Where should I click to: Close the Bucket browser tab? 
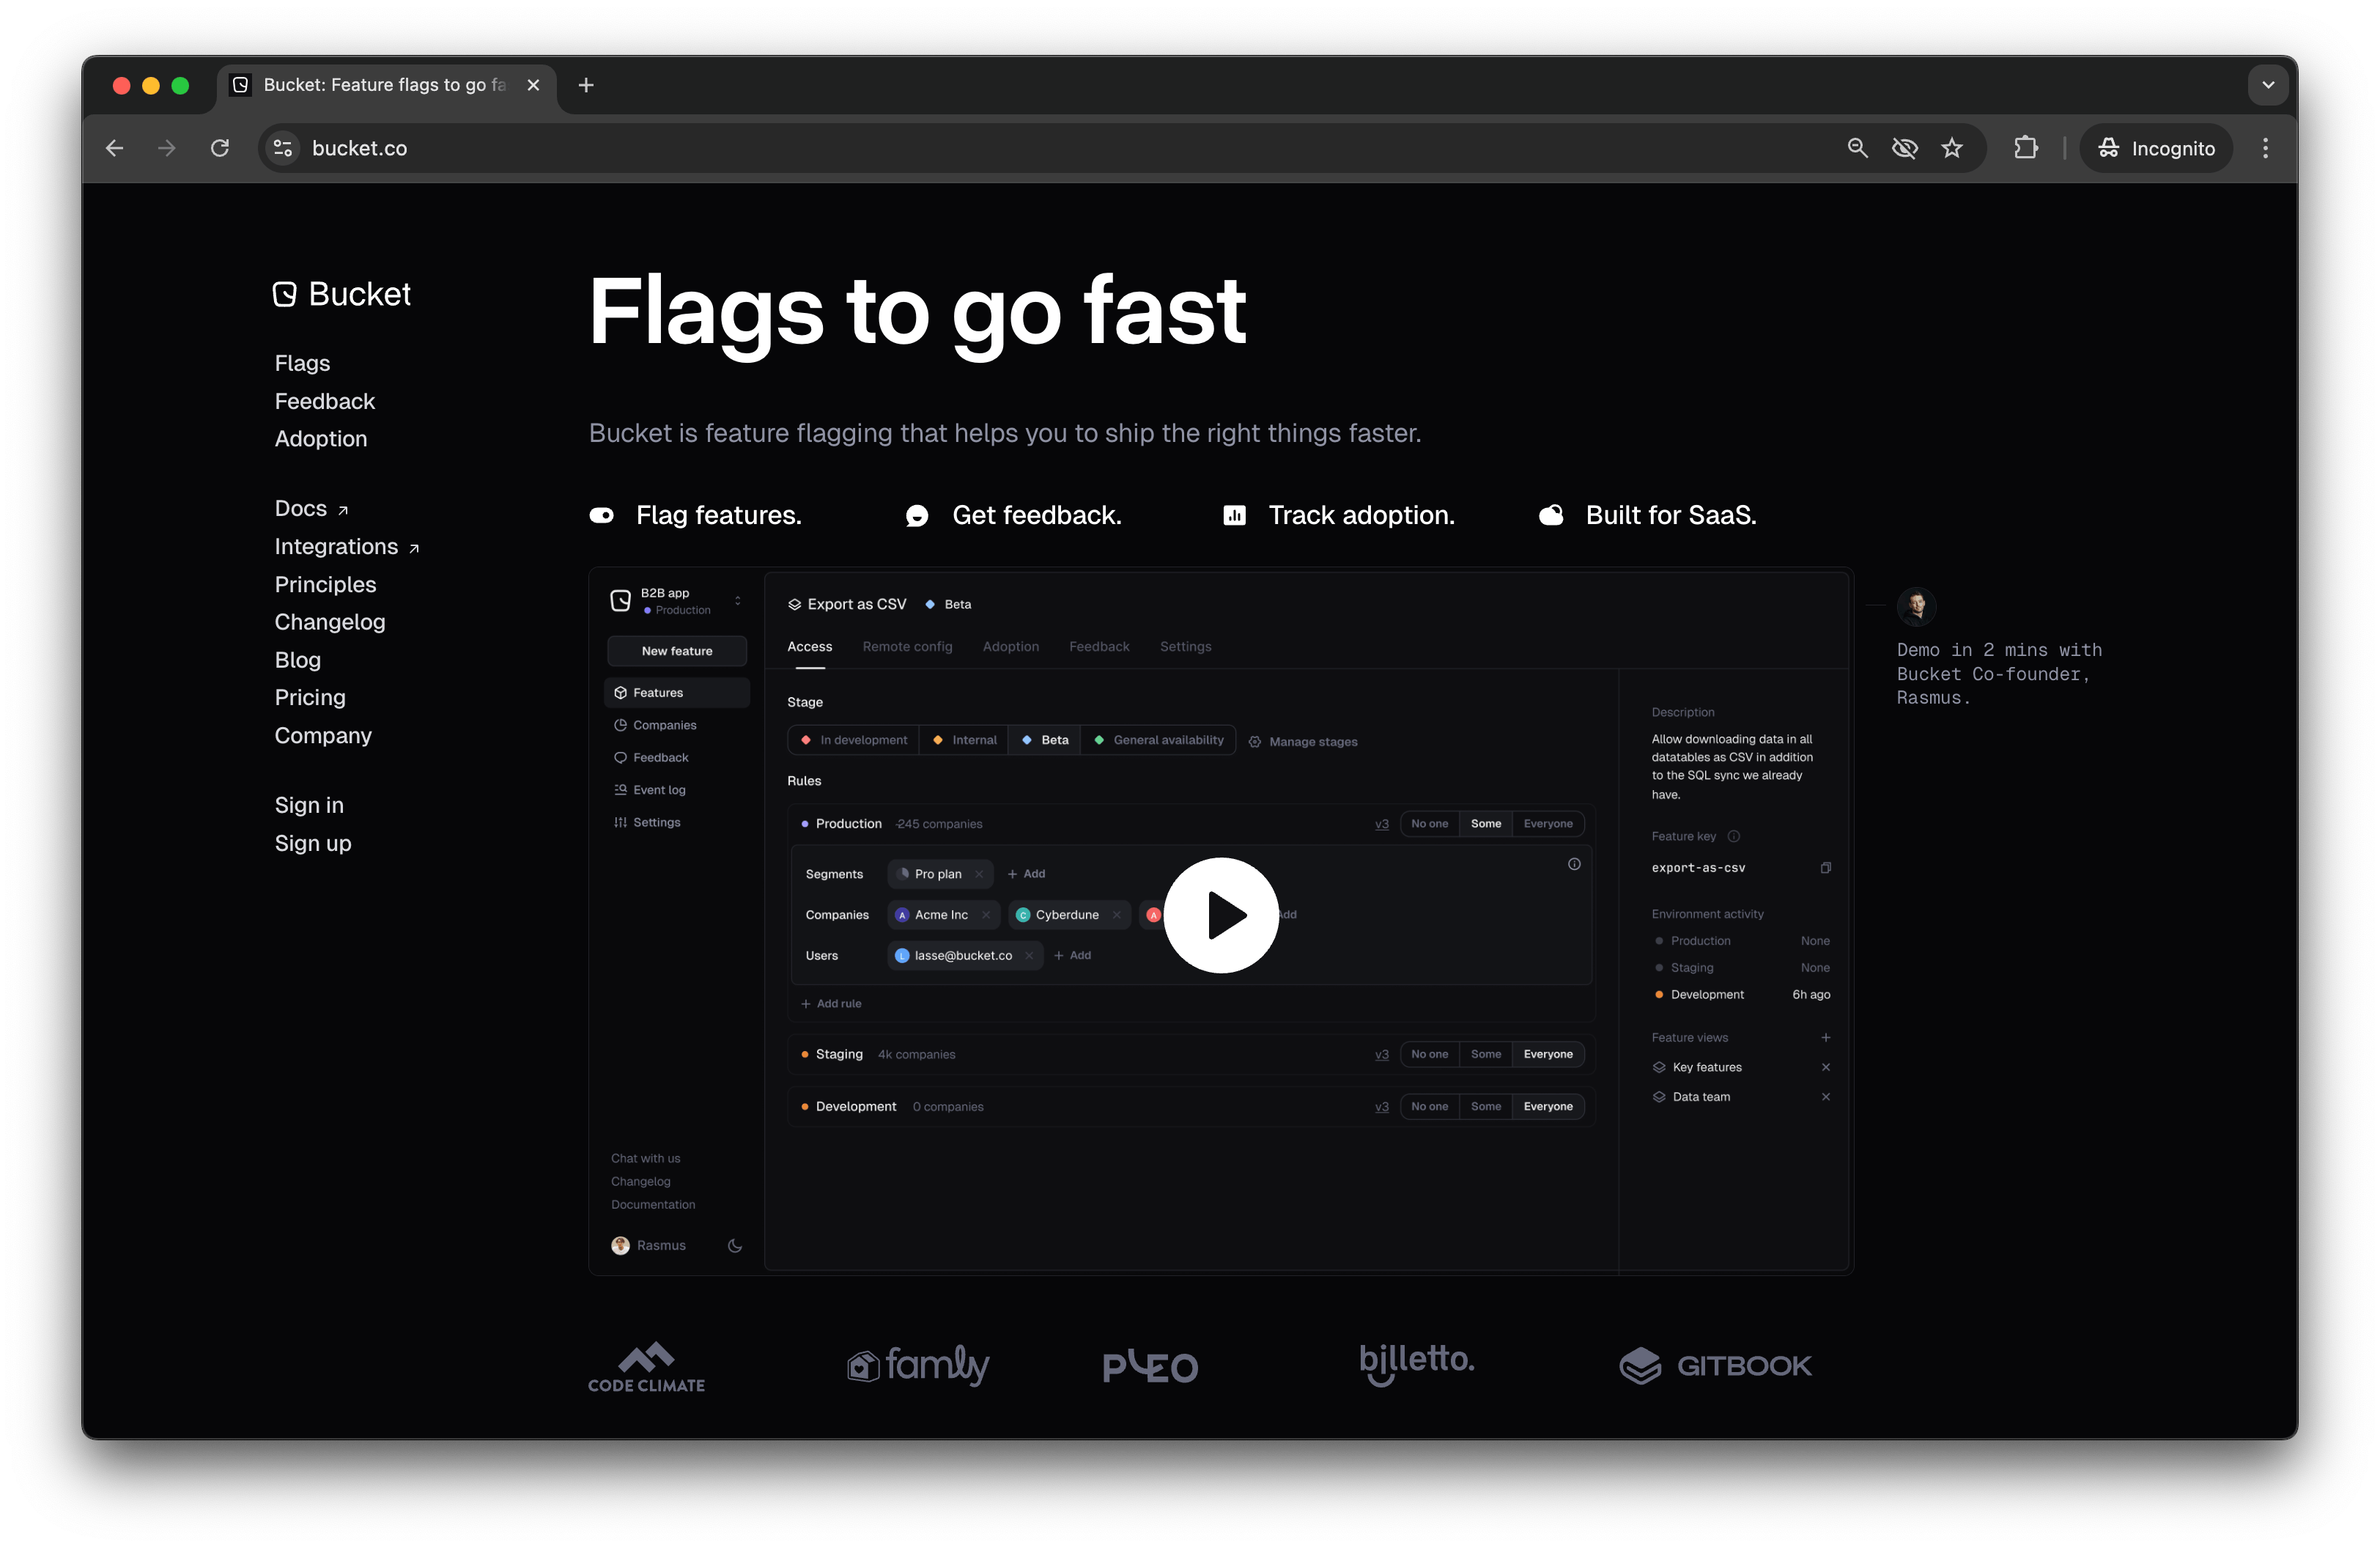point(533,85)
